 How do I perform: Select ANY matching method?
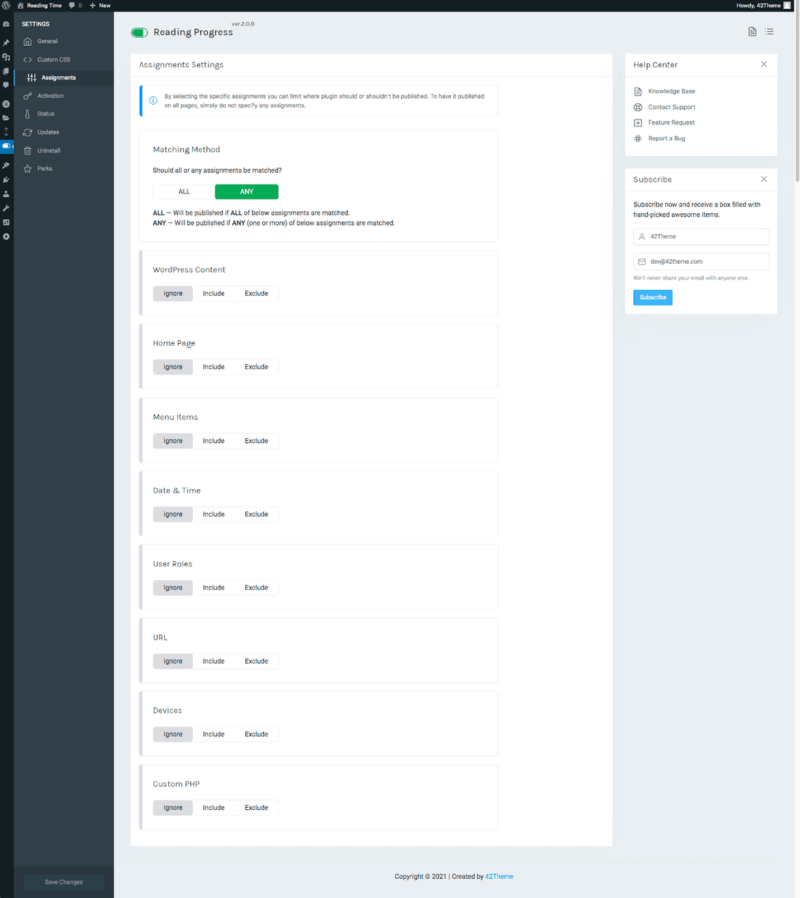pos(247,192)
